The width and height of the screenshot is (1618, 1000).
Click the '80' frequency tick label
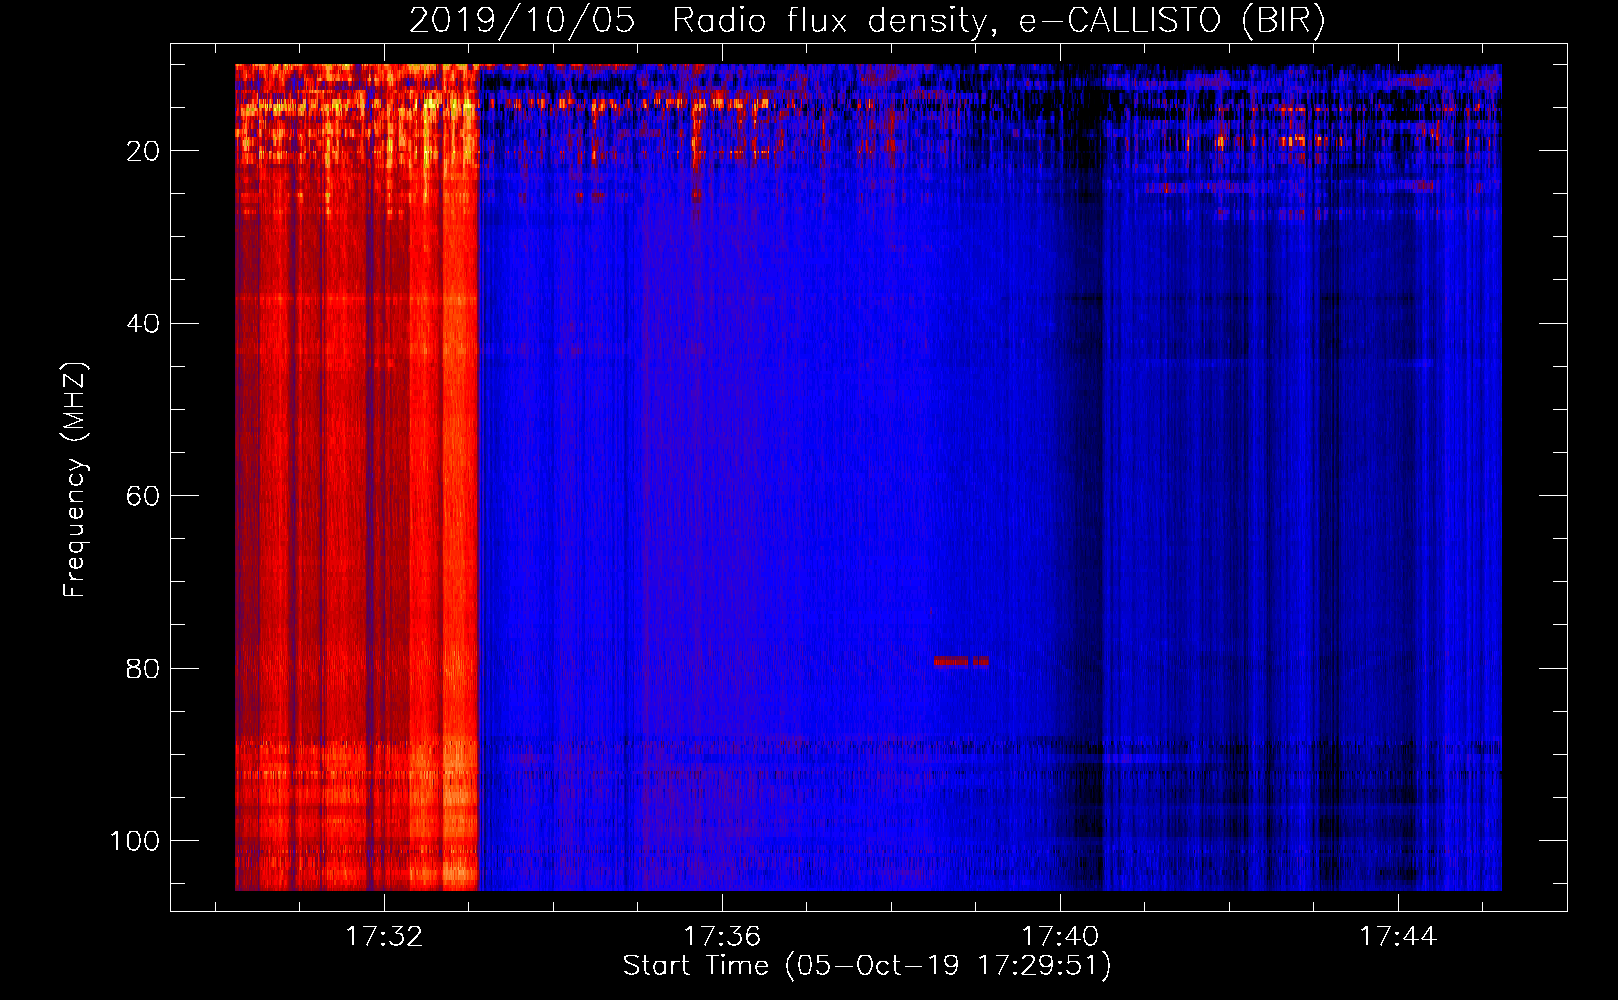[144, 668]
